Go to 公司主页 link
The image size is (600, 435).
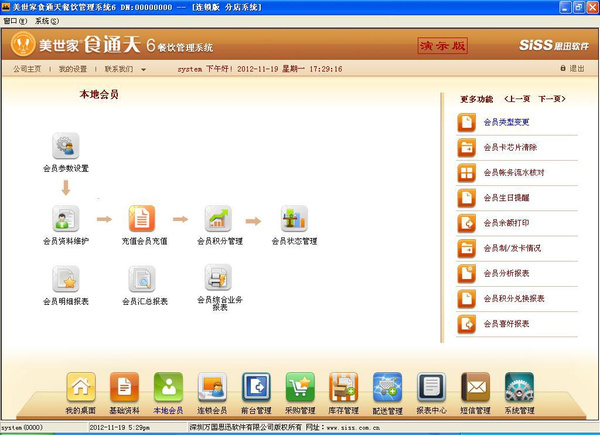(27, 69)
